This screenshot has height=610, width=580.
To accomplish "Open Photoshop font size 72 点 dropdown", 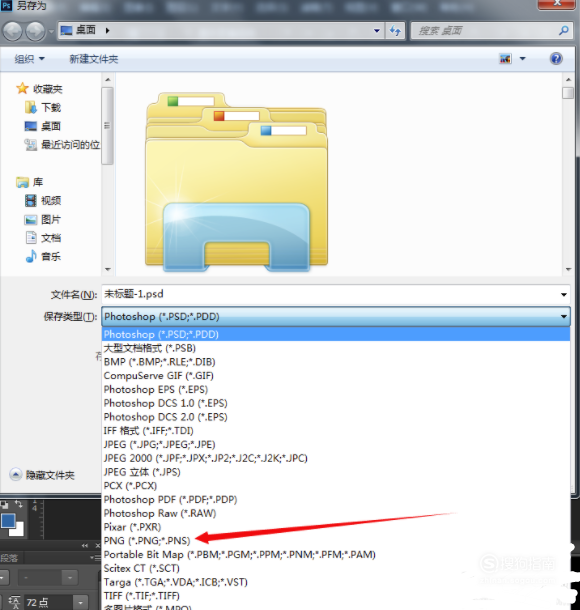I will click(81, 603).
